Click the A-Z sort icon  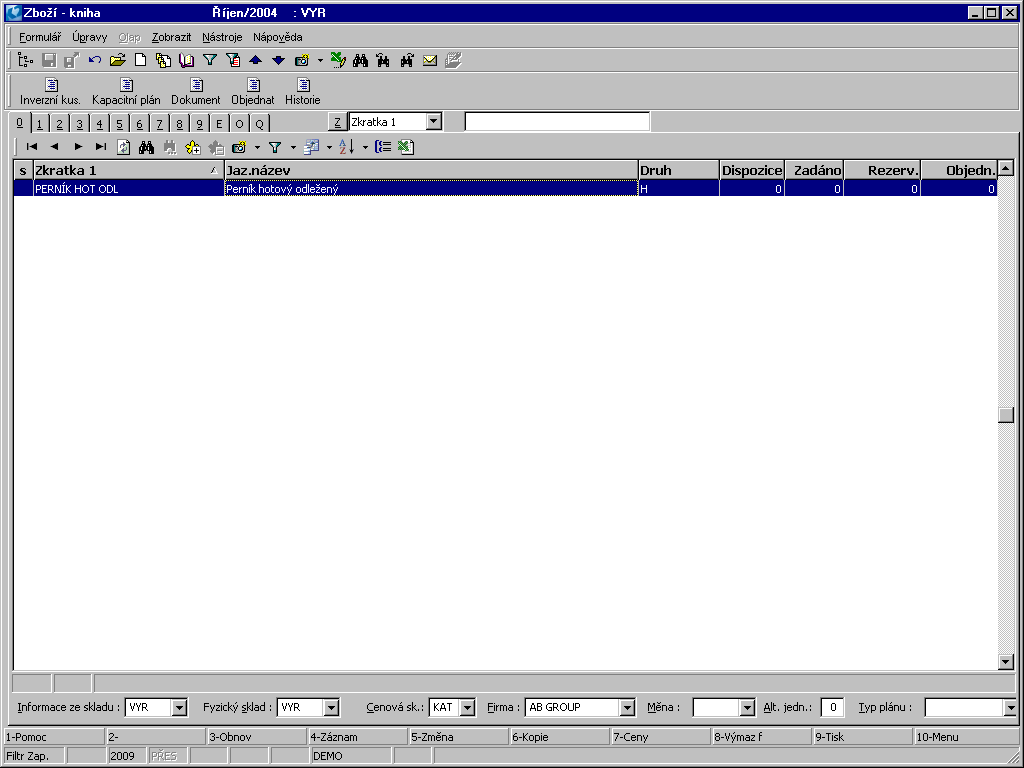(x=347, y=147)
